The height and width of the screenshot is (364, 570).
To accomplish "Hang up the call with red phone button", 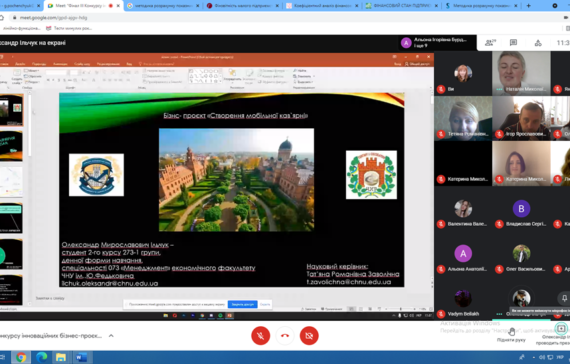I will click(x=285, y=335).
